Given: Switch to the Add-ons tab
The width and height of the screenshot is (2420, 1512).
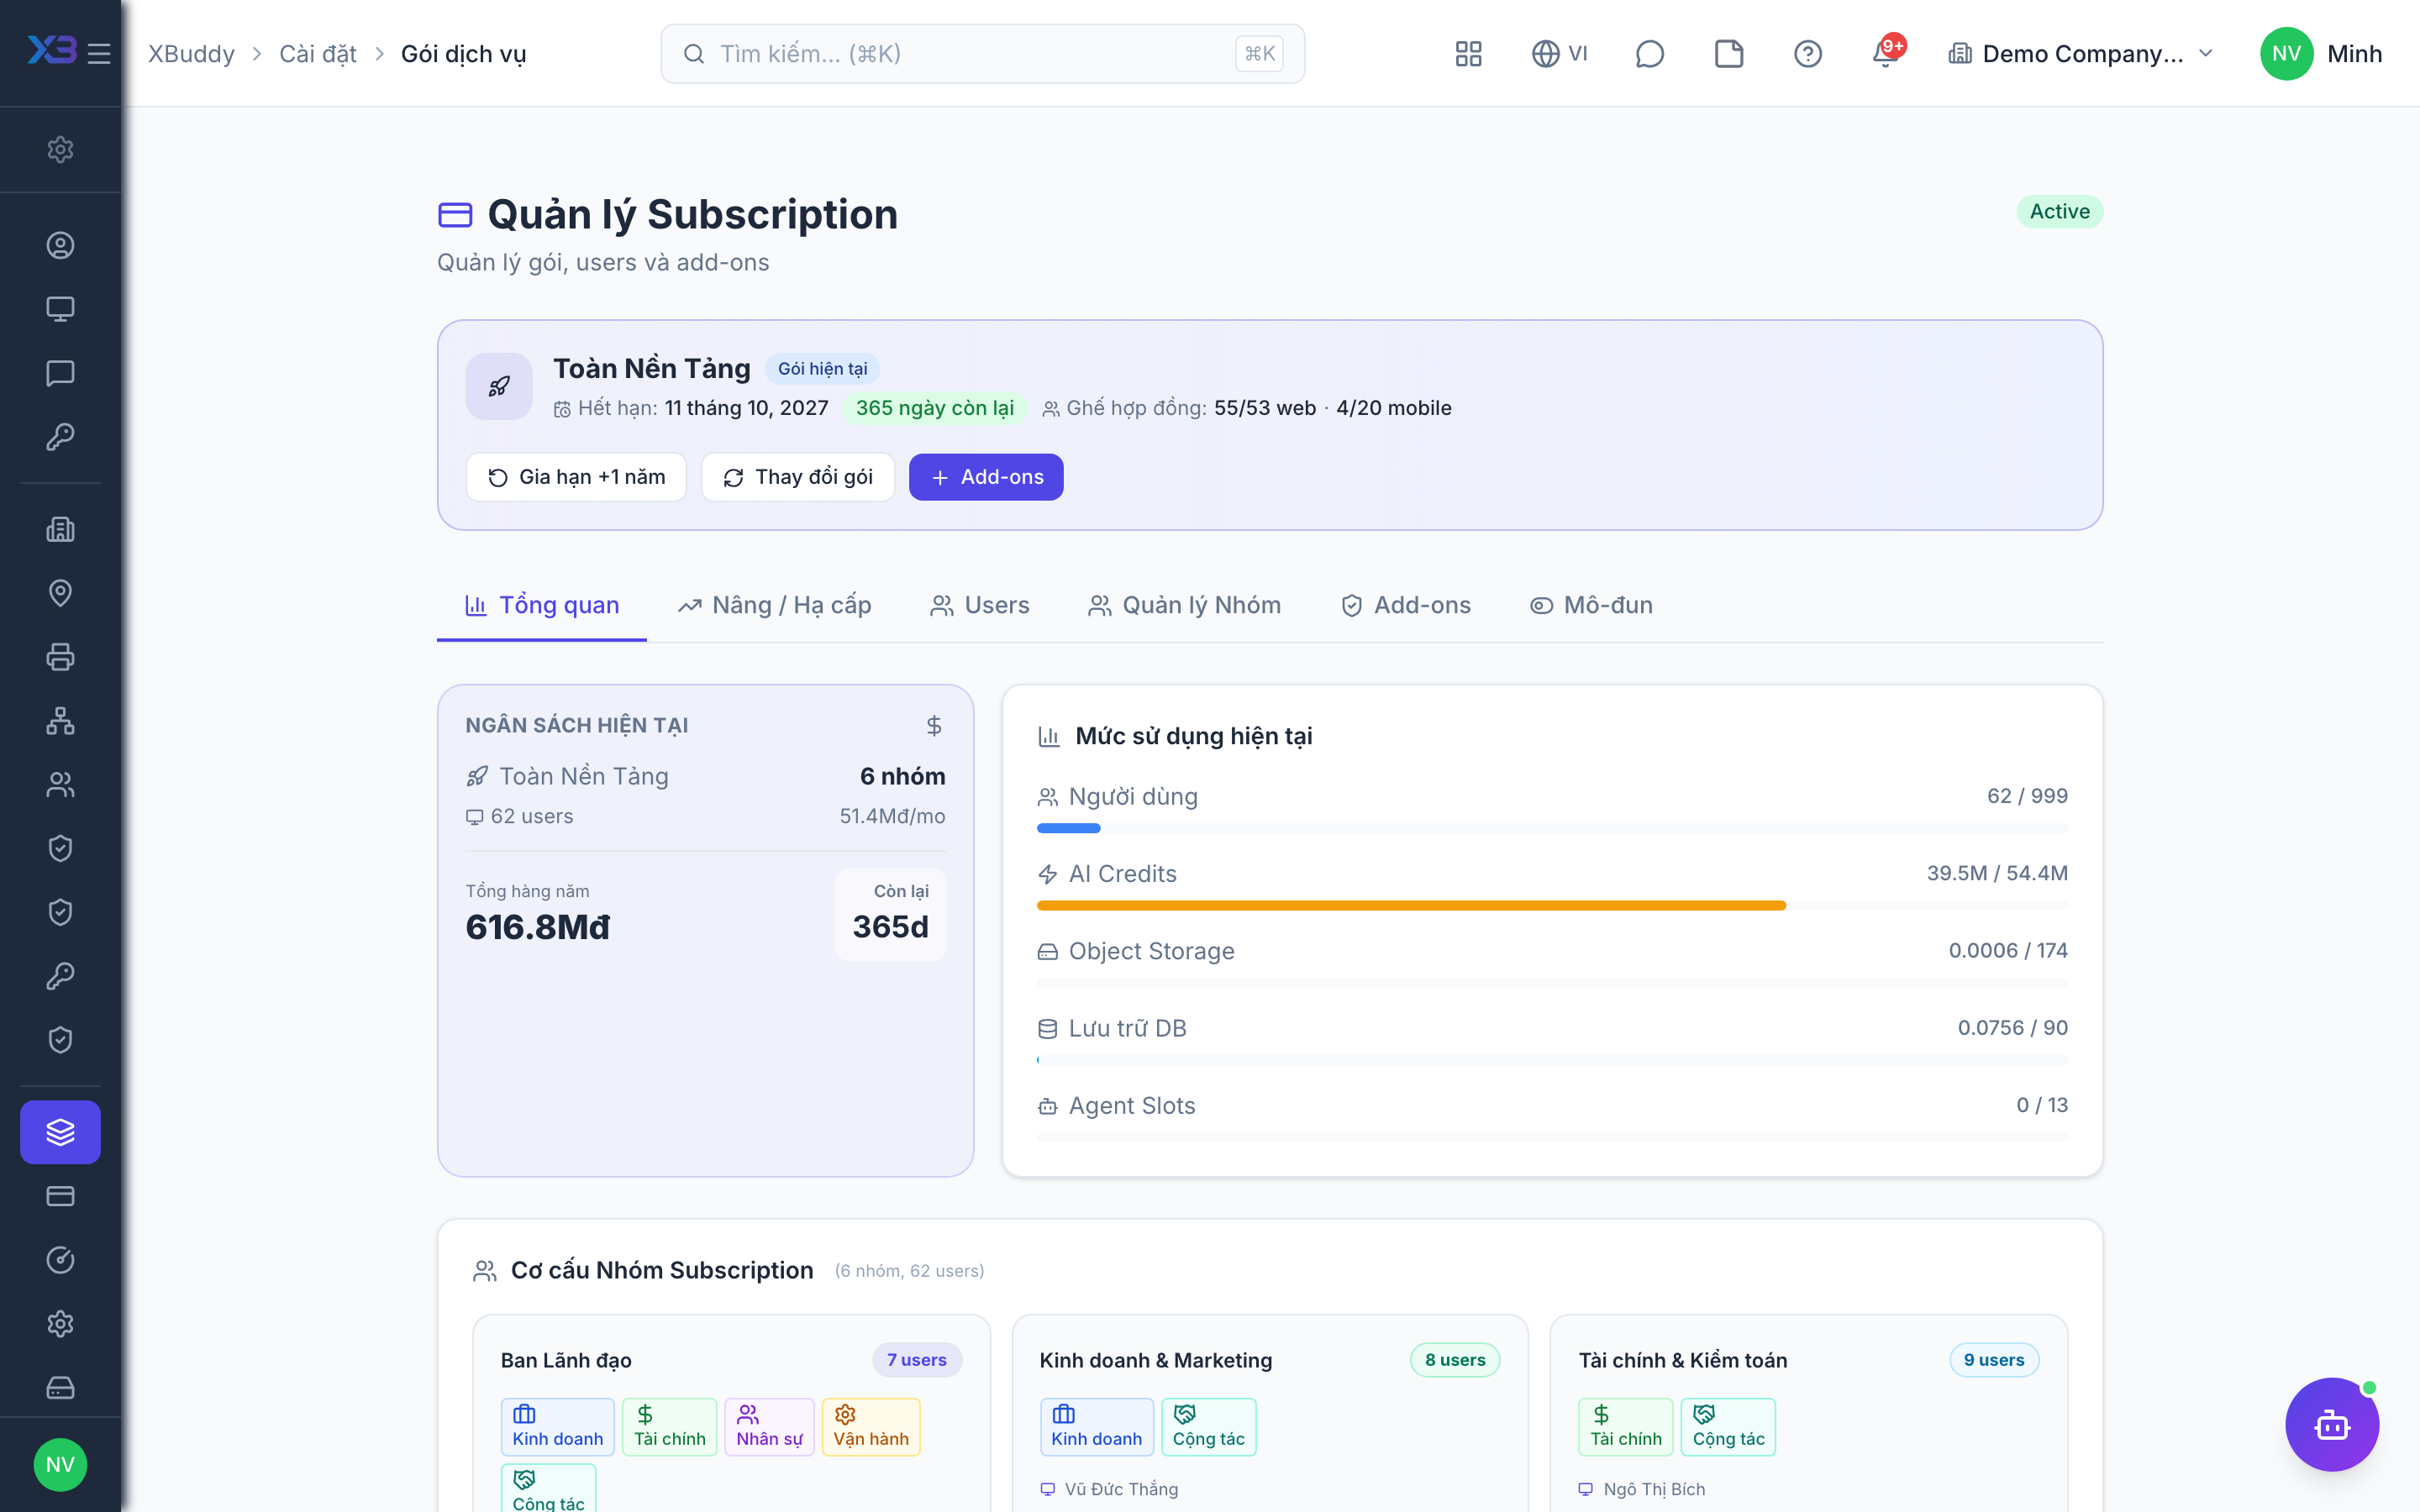Looking at the screenshot, I should [1406, 605].
